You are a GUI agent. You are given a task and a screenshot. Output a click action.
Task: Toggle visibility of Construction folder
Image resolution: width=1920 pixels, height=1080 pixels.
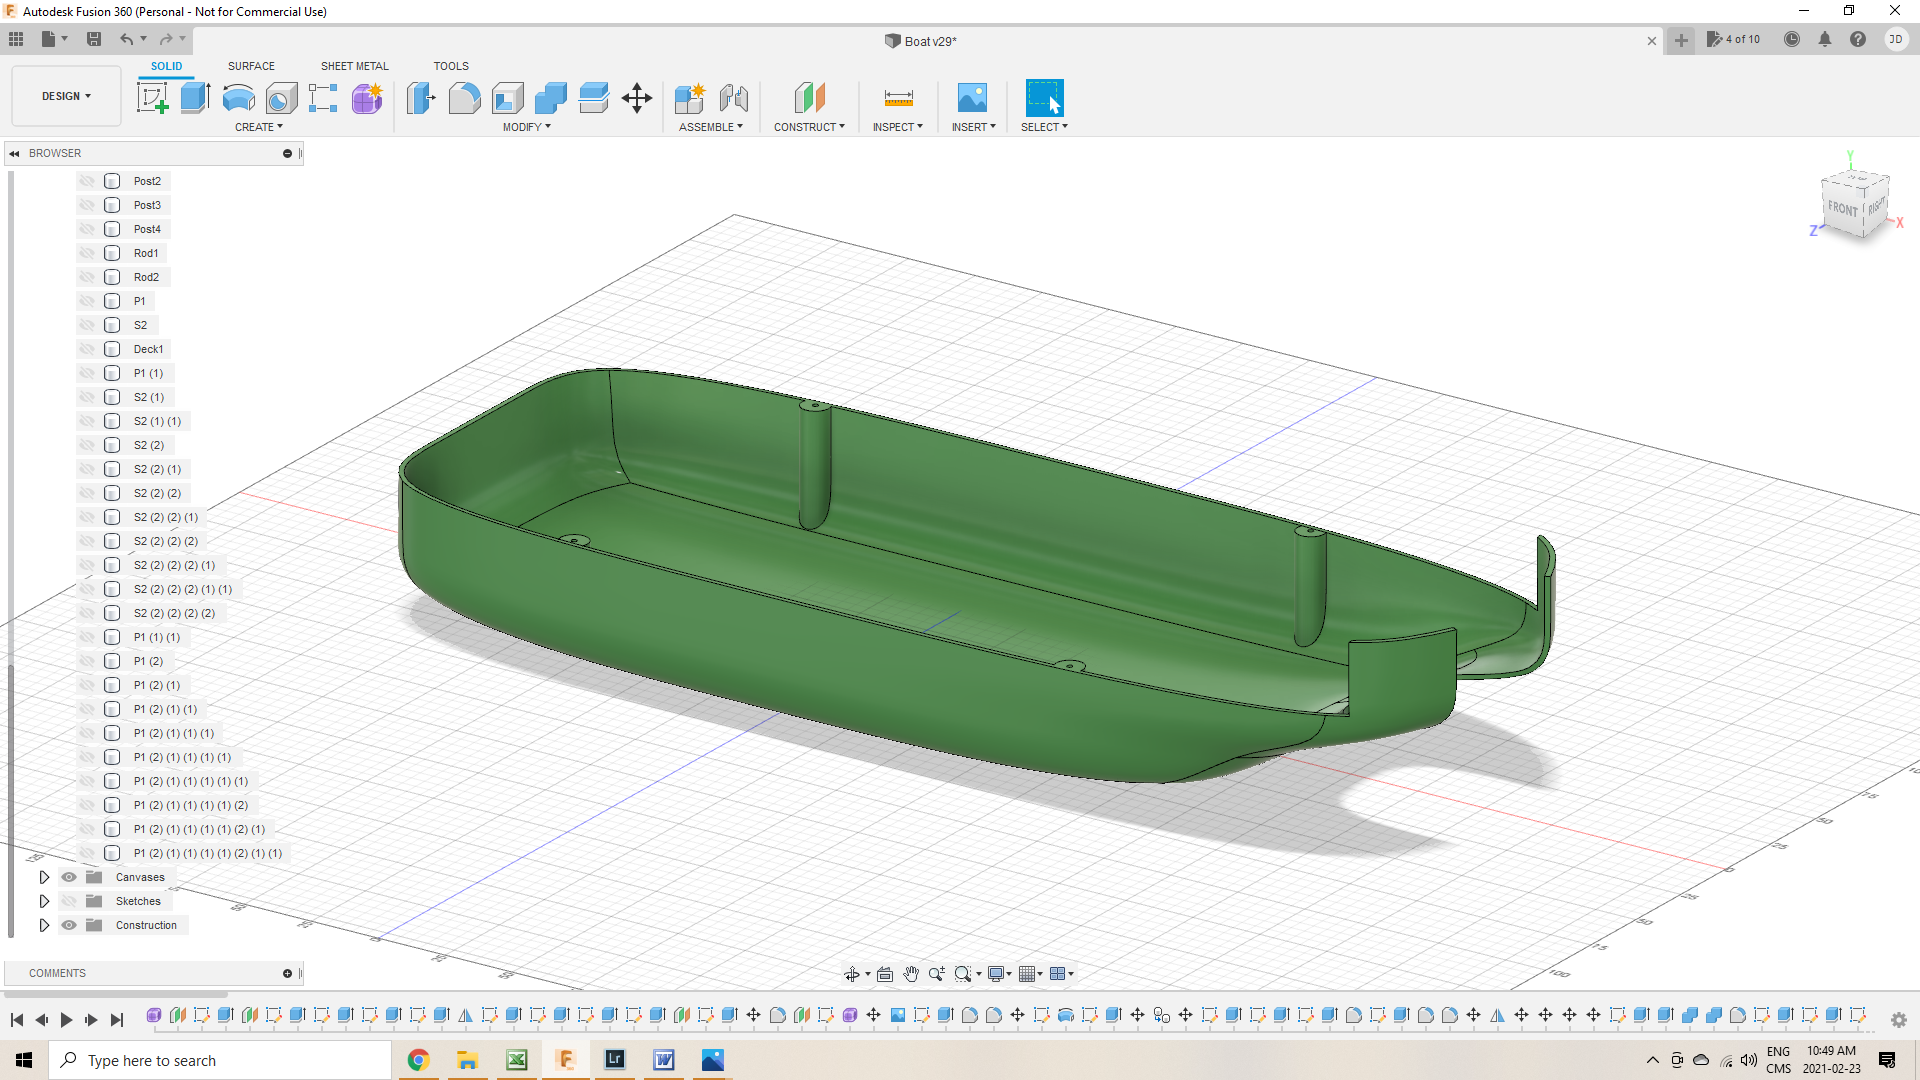(x=69, y=925)
